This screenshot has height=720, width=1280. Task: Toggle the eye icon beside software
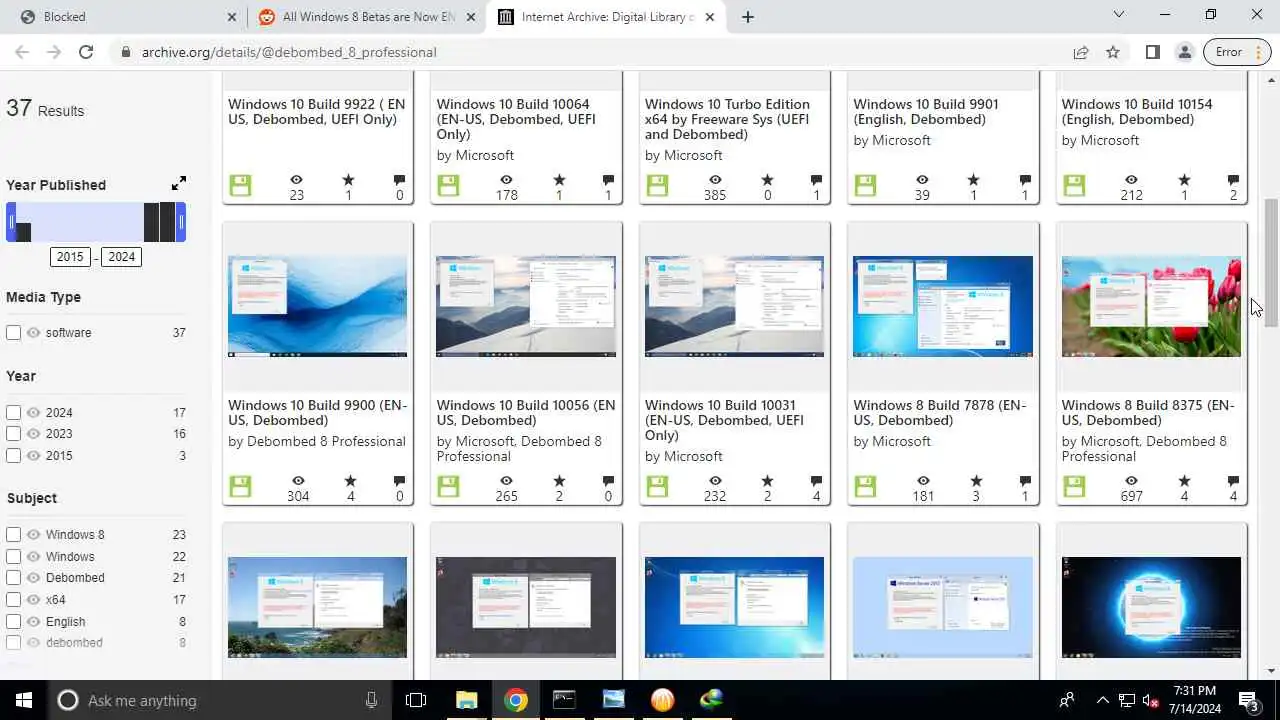pyautogui.click(x=33, y=333)
